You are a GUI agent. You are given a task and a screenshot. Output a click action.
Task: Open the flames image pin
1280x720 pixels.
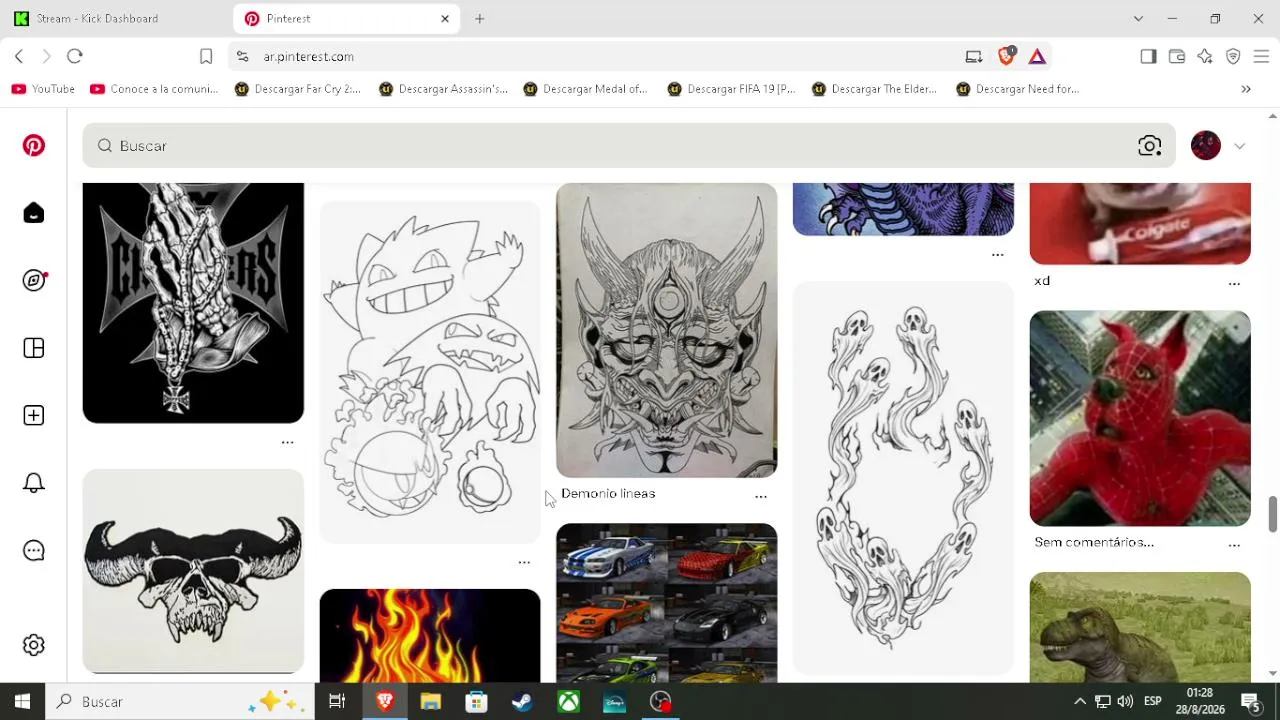[430, 636]
